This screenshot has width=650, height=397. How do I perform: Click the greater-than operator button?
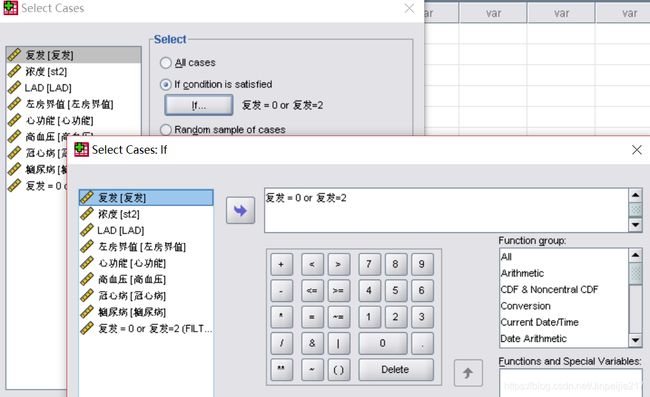[x=338, y=264]
